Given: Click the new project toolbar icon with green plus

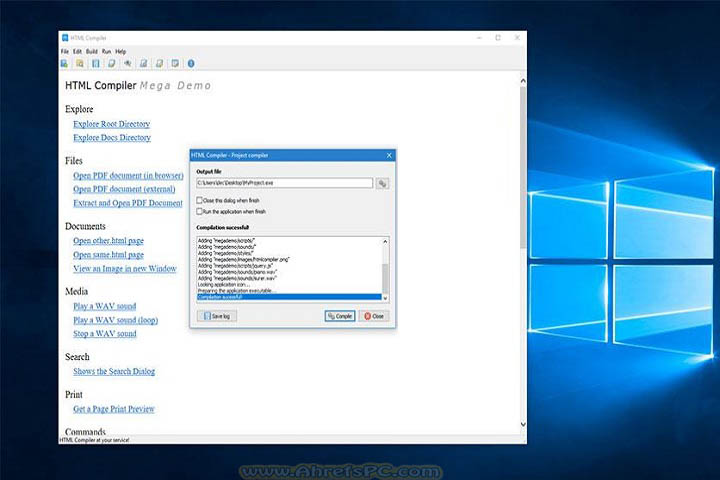Looking at the screenshot, I should coord(64,63).
